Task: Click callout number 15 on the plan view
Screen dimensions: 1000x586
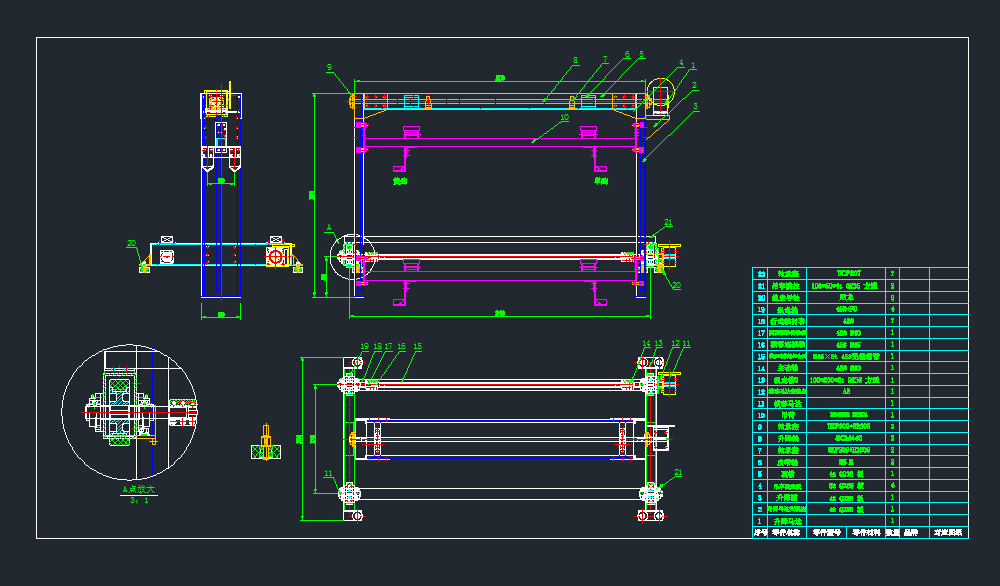Action: [417, 346]
